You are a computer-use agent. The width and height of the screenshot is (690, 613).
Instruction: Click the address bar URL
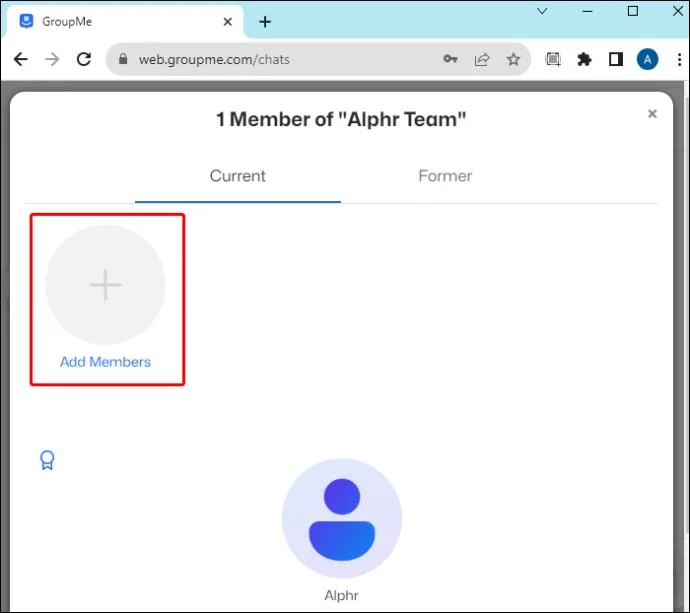point(214,59)
